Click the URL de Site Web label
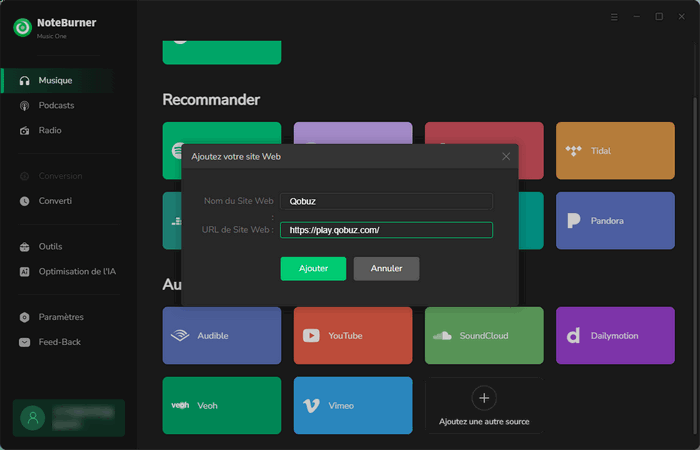Image resolution: width=700 pixels, height=450 pixels. (x=238, y=230)
